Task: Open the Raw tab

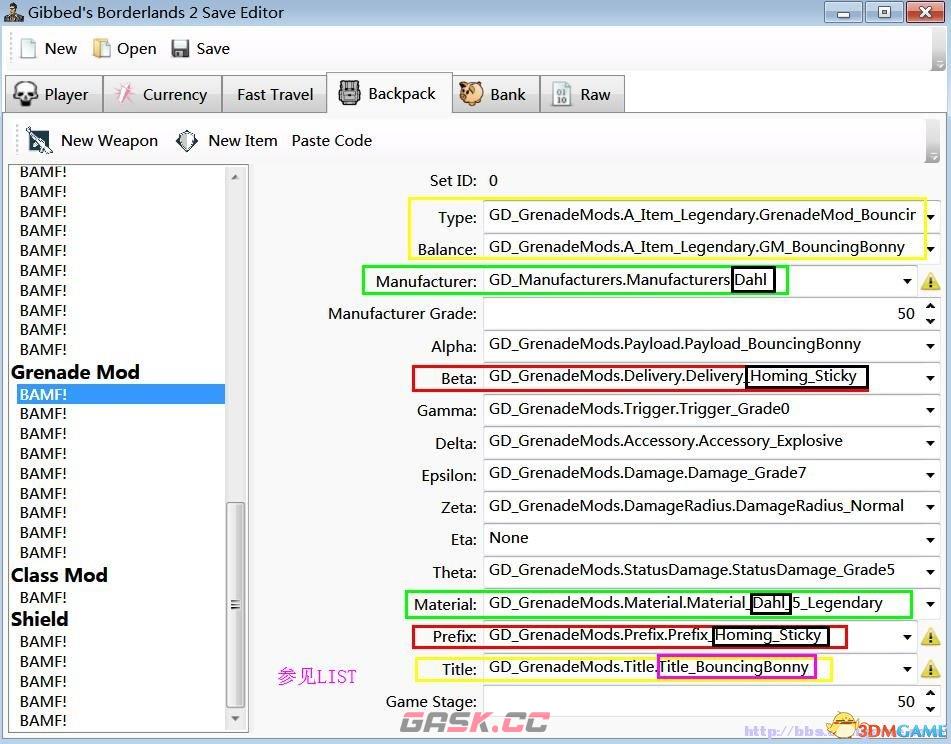Action: point(582,94)
